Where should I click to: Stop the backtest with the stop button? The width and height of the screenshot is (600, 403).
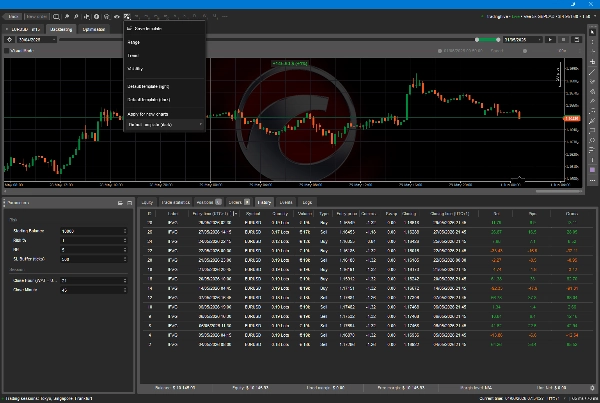click(x=563, y=39)
